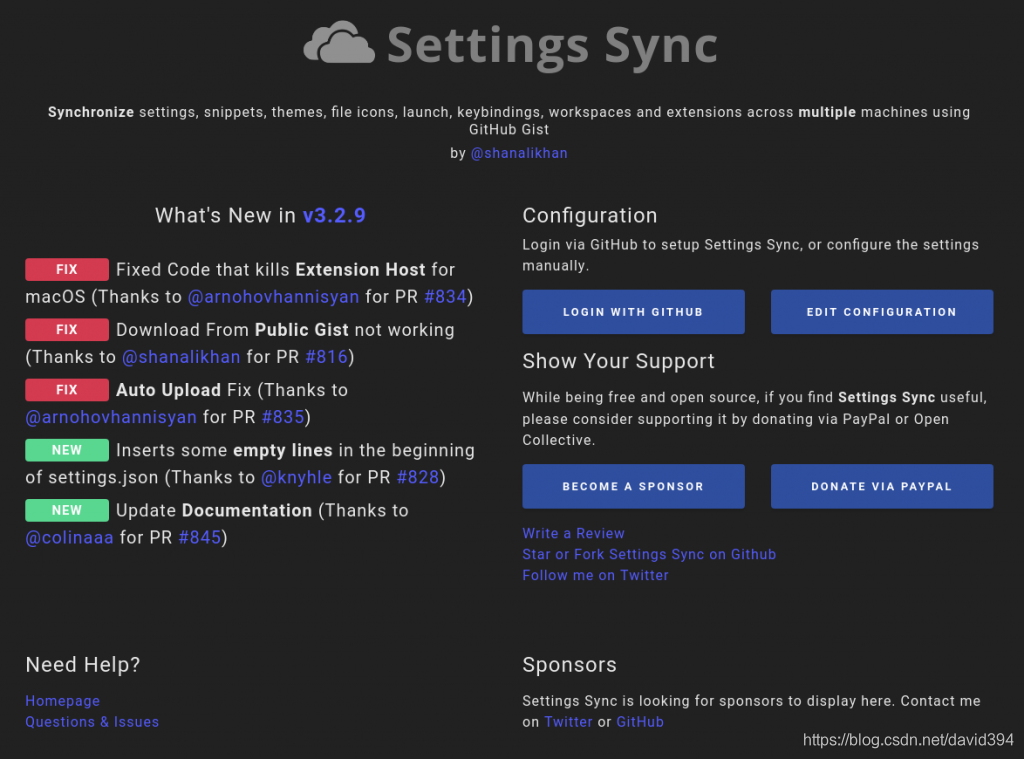Screen dimensions: 1024x759
Task: Open @knyhle contributor link
Action: [296, 477]
